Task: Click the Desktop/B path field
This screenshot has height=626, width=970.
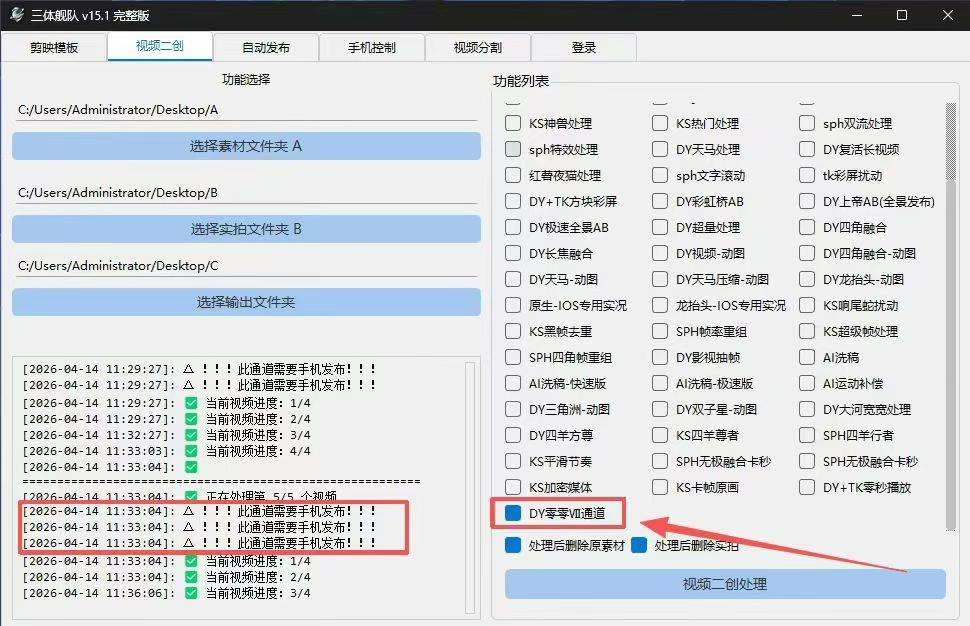Action: [246, 193]
